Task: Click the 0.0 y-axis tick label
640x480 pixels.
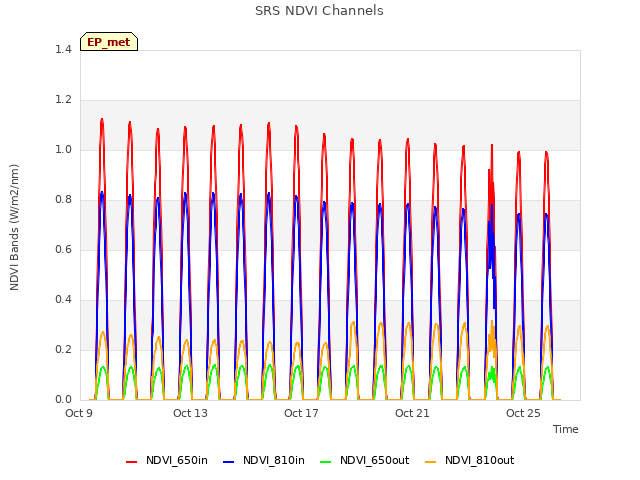Action: point(63,400)
